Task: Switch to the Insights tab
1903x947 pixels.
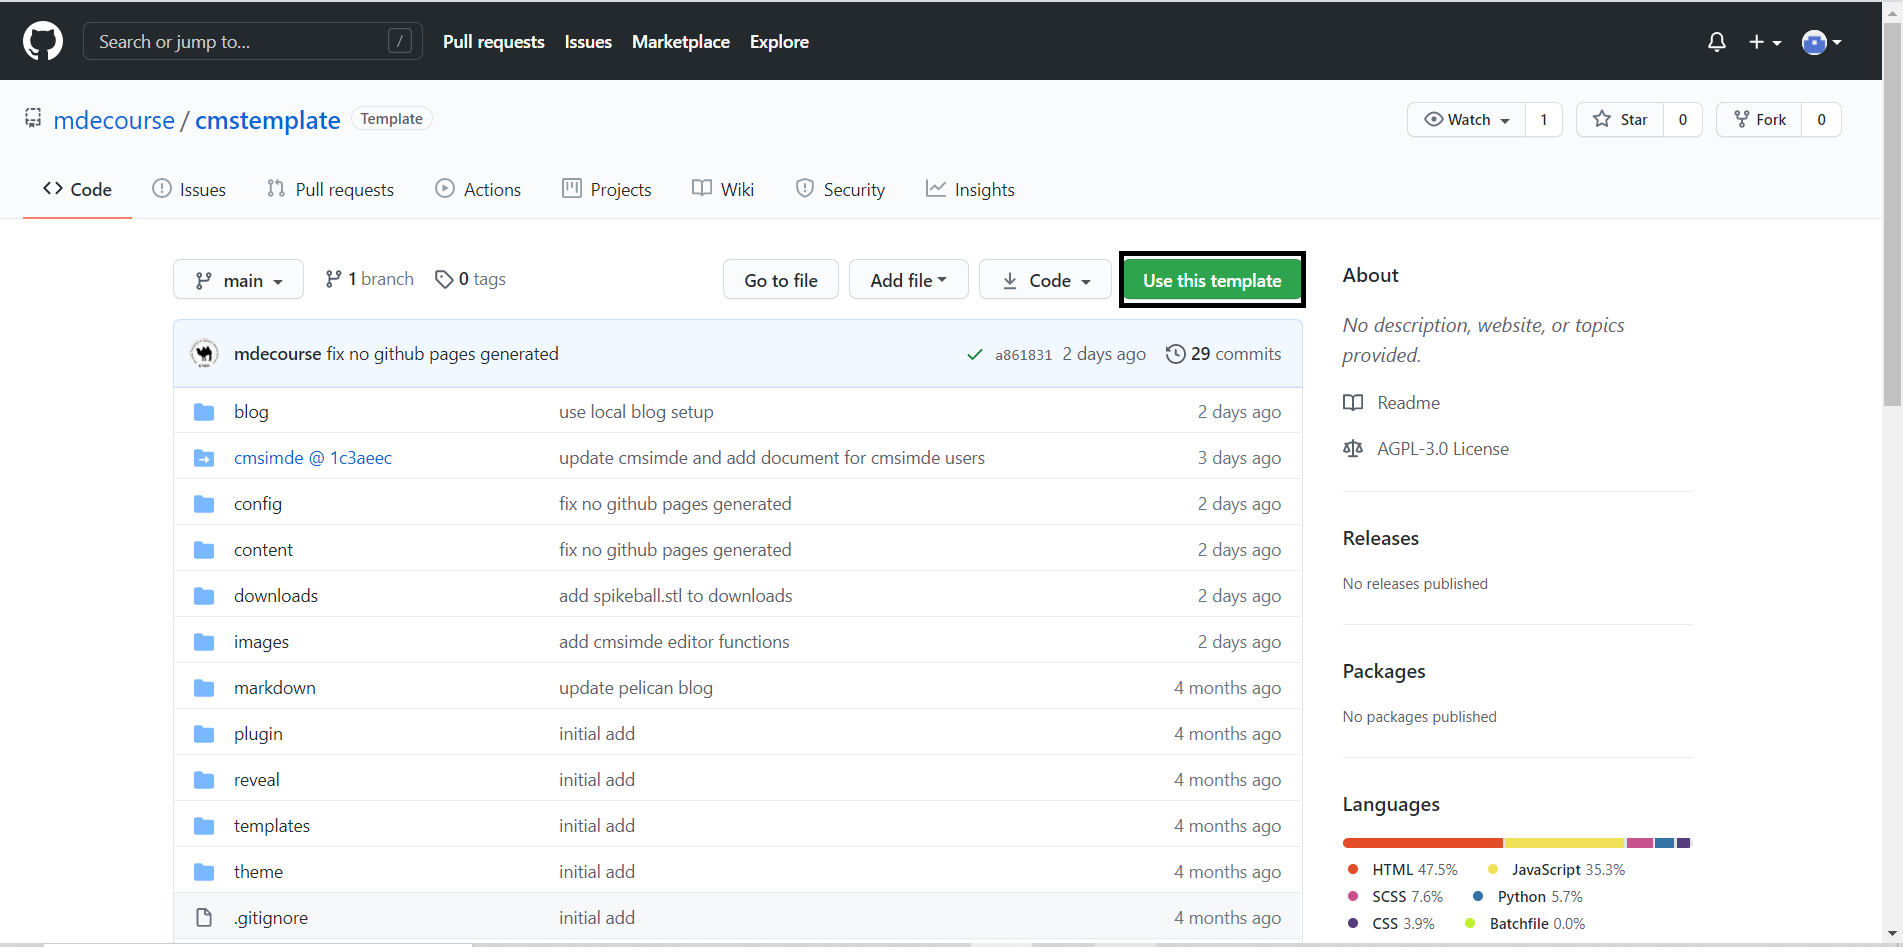Action: (x=970, y=190)
